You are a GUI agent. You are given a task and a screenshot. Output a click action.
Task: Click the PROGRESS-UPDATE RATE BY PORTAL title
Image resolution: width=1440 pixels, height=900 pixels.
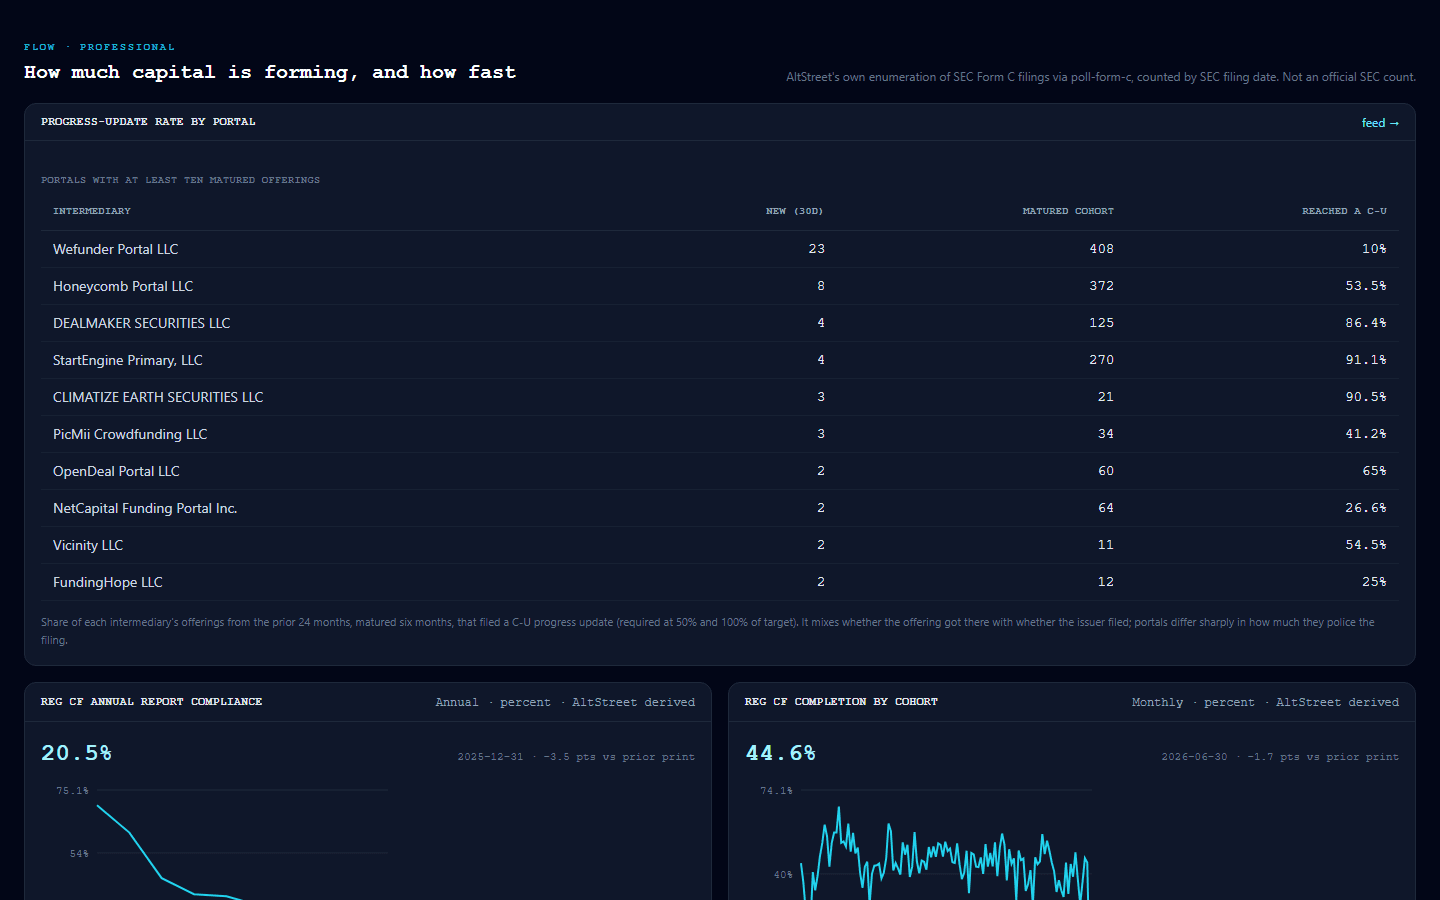148,122
